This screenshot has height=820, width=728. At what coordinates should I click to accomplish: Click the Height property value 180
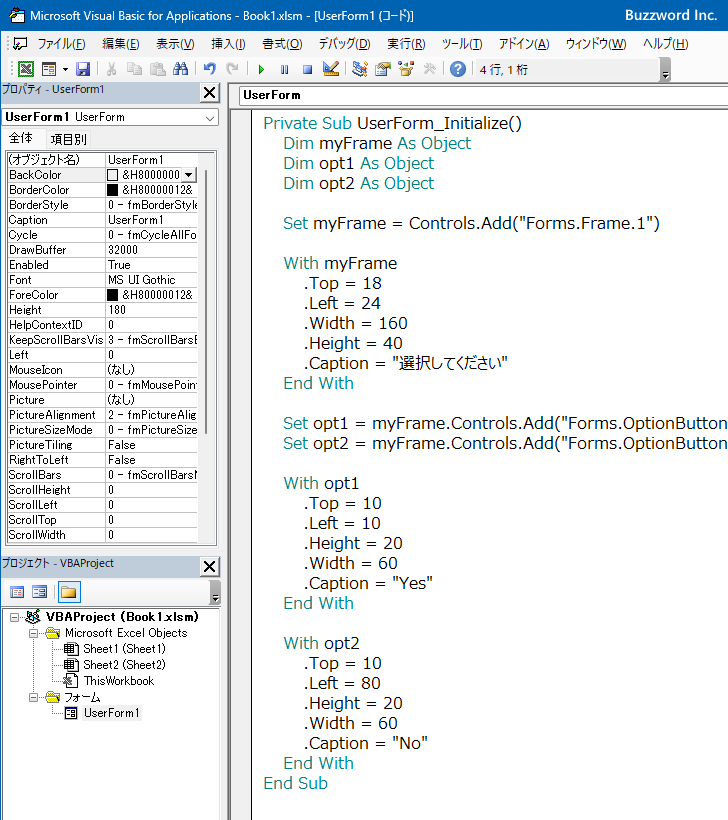point(152,310)
